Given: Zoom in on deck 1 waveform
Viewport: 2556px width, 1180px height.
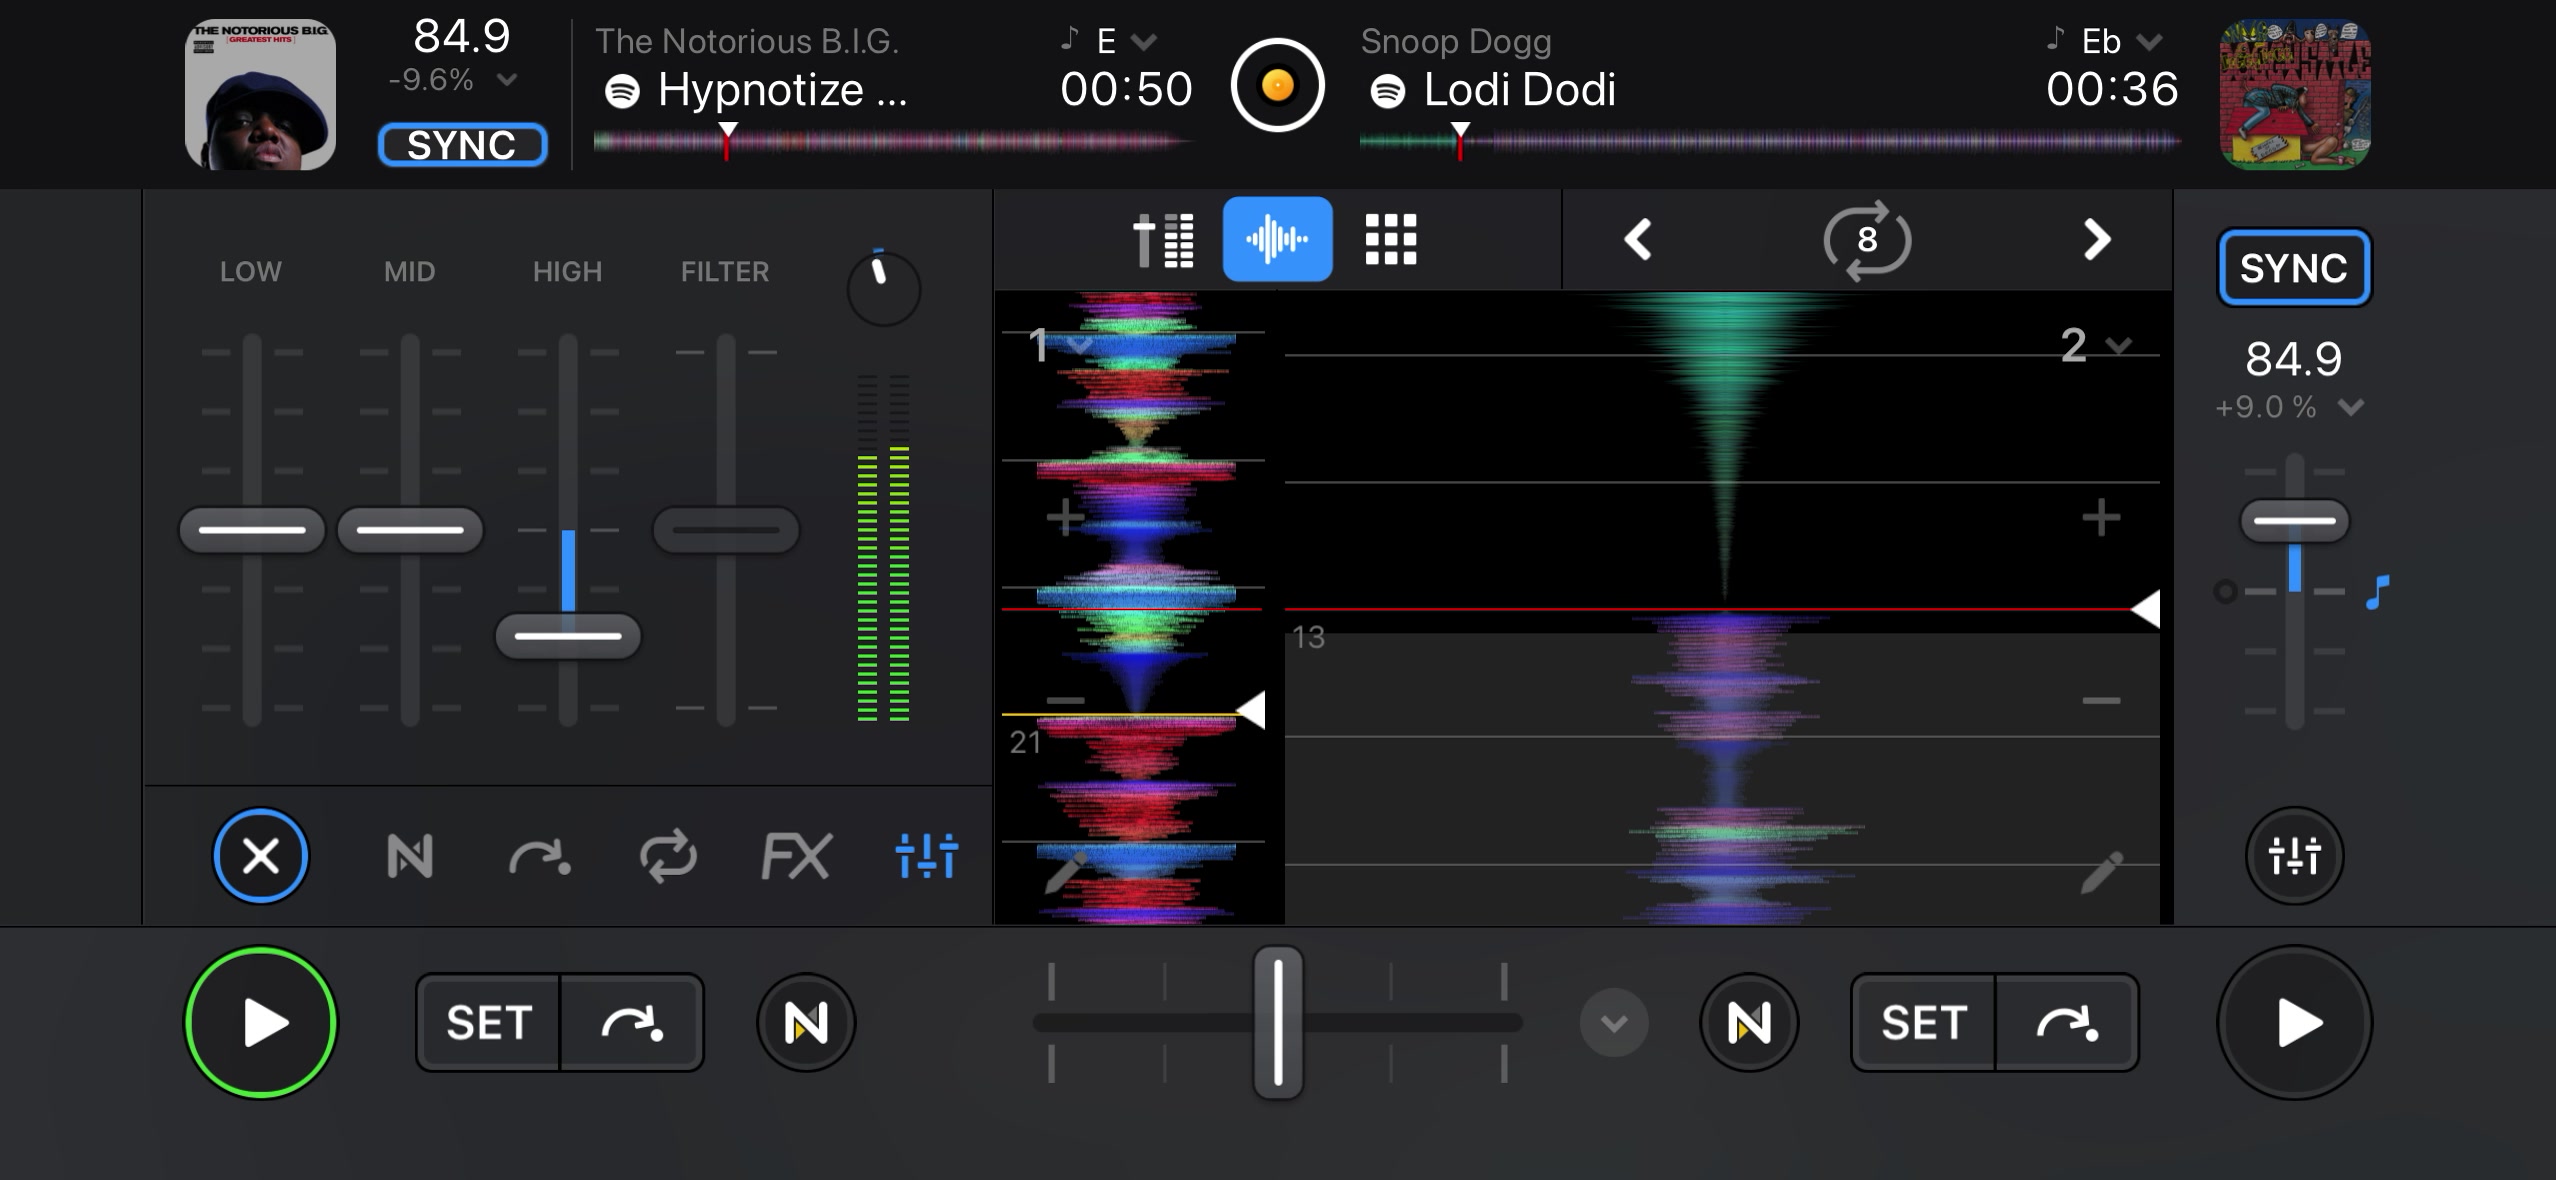Looking at the screenshot, I should 1065,518.
